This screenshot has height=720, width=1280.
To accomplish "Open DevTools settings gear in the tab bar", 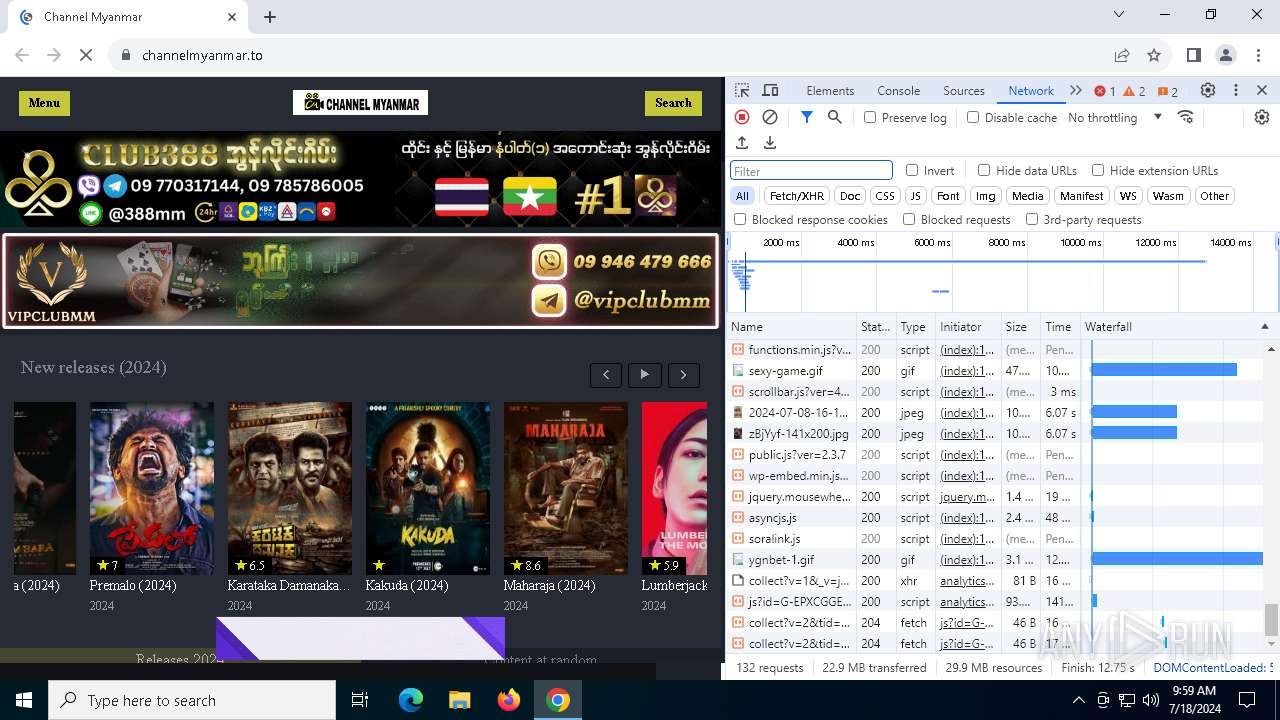I will click(1208, 90).
